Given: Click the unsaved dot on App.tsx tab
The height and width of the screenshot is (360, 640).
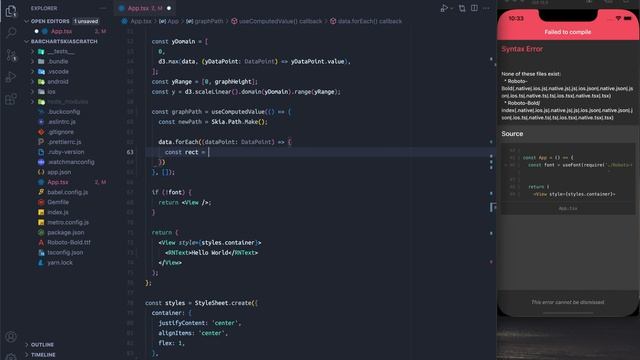Looking at the screenshot, I should pyautogui.click(x=169, y=8).
